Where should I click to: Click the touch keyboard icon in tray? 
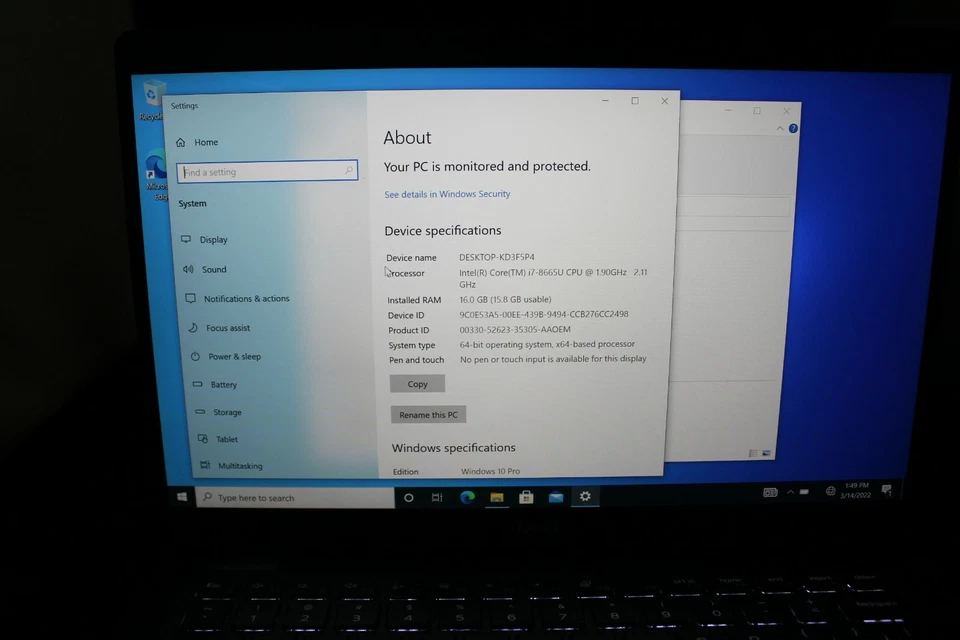click(770, 492)
